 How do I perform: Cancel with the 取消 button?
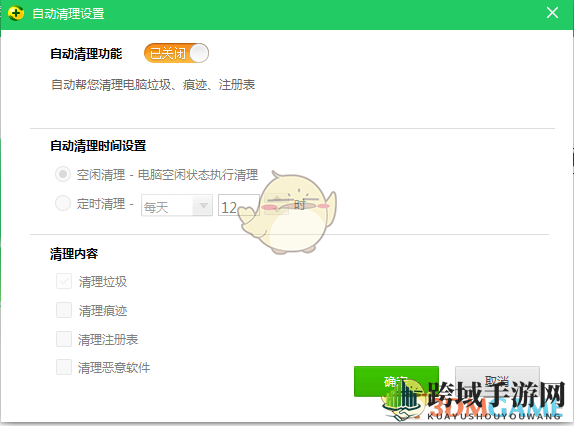[497, 381]
